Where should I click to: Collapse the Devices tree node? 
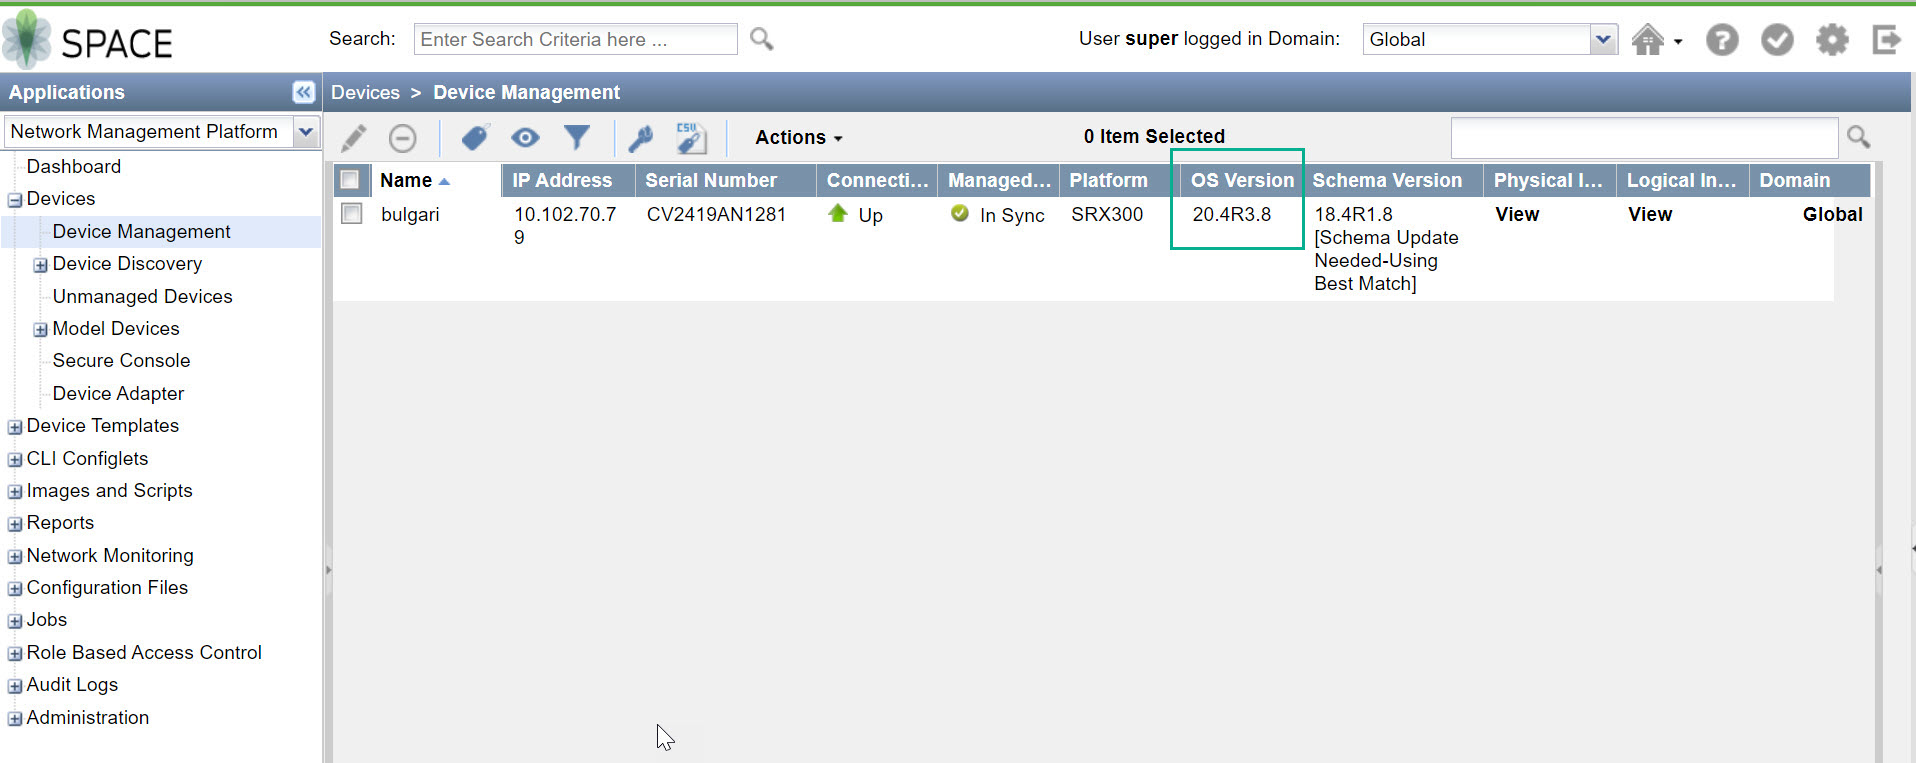click(15, 200)
